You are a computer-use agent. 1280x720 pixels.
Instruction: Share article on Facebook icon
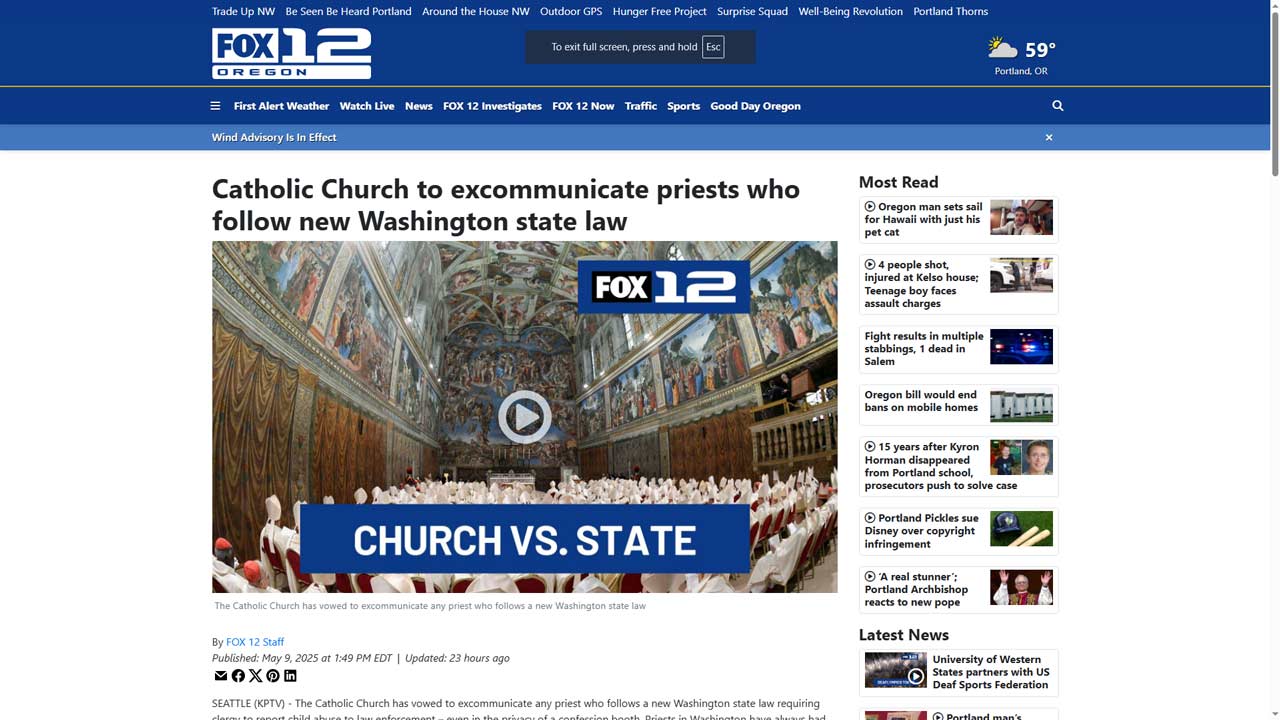(238, 676)
